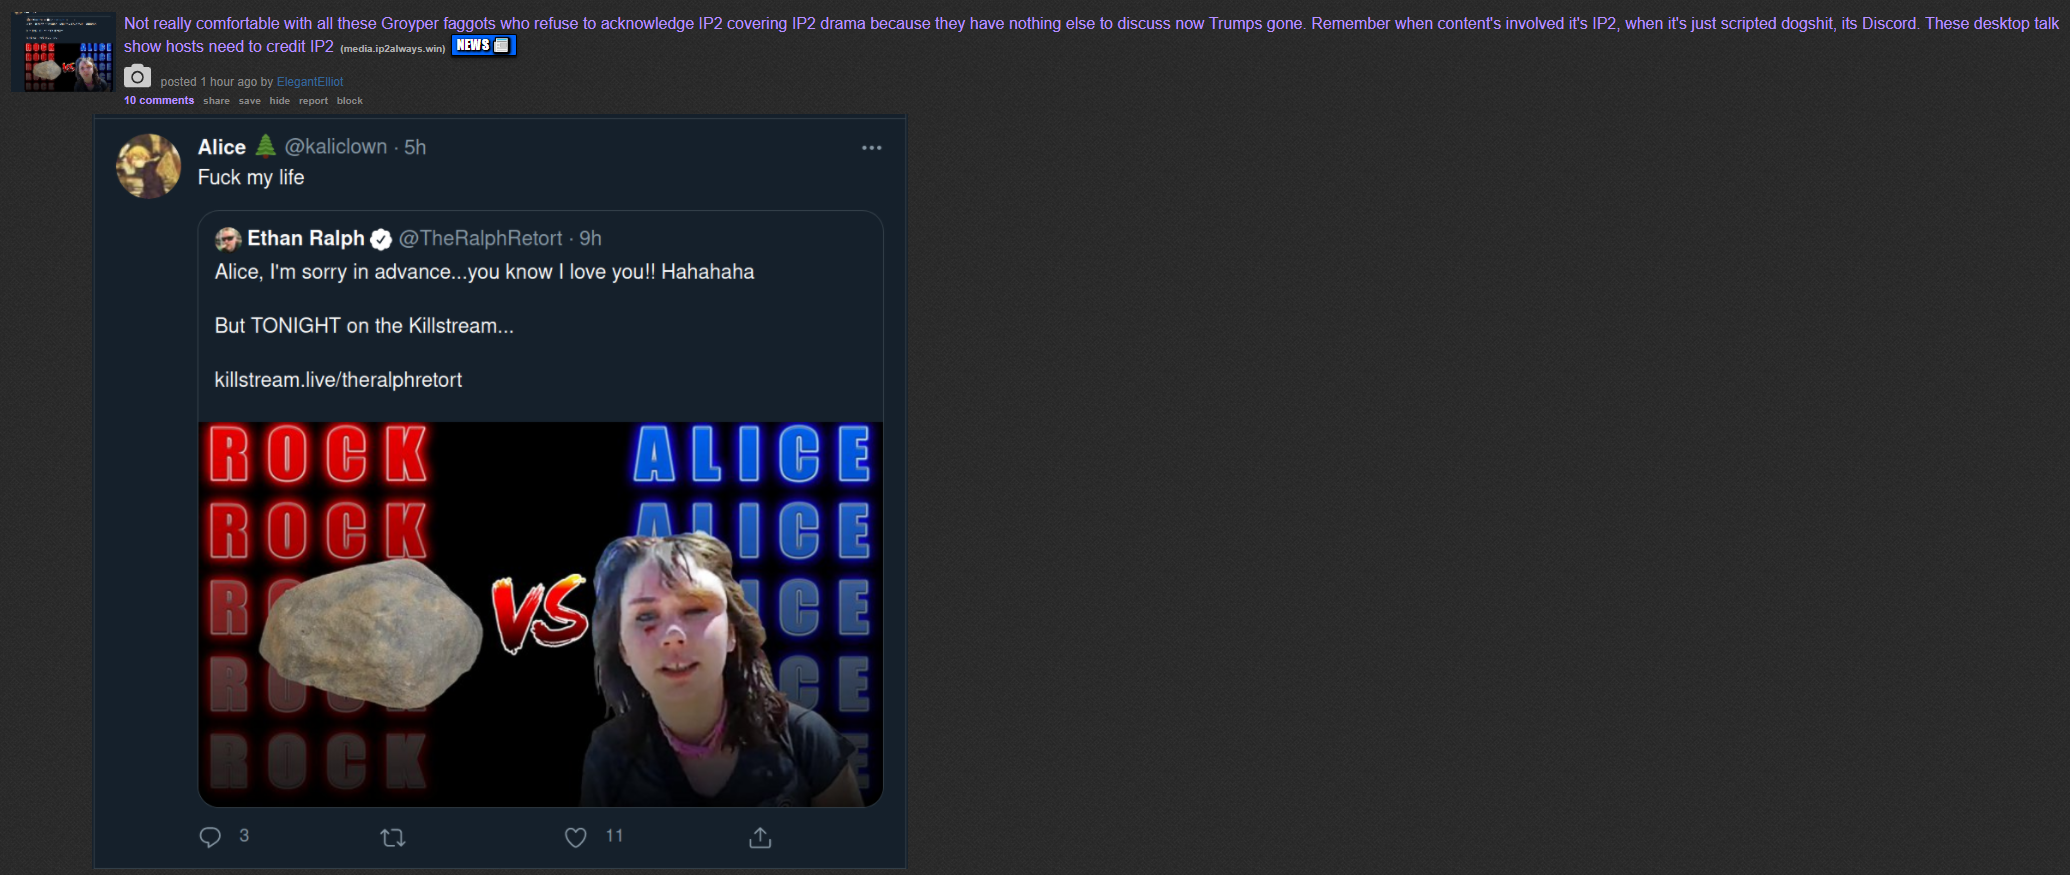Report the post via the report link
Screen dimensions: 2070x875
(313, 101)
